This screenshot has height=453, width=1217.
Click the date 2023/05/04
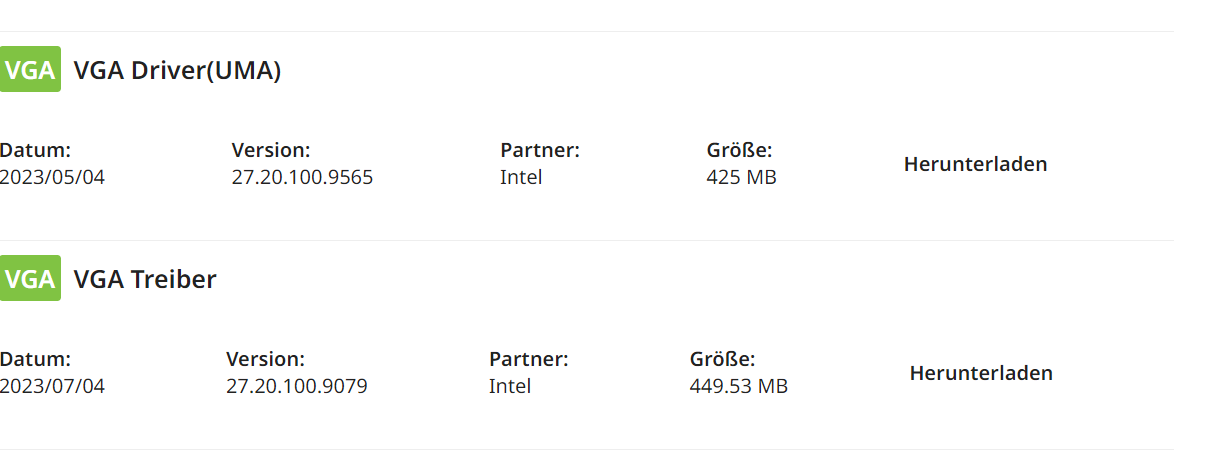(x=52, y=178)
